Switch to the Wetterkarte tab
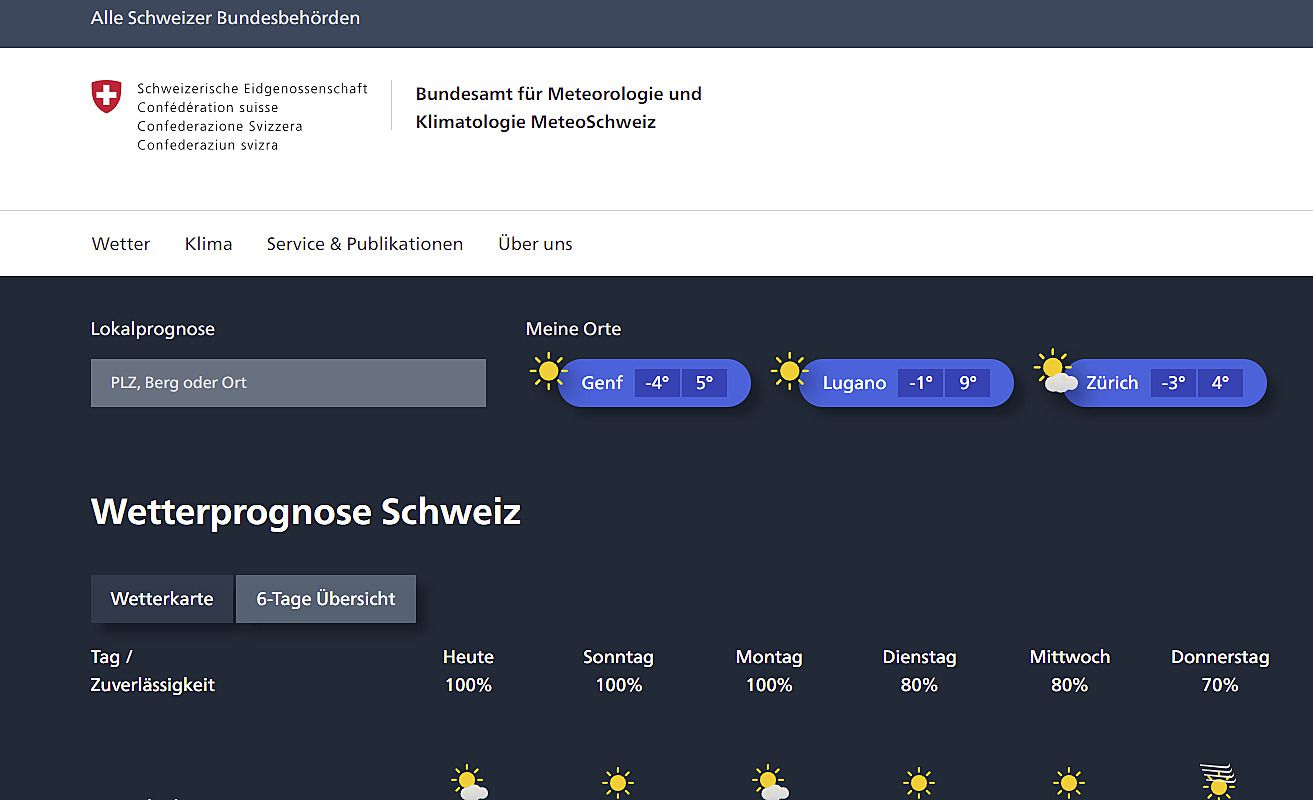This screenshot has width=1313, height=800. pyautogui.click(x=162, y=599)
